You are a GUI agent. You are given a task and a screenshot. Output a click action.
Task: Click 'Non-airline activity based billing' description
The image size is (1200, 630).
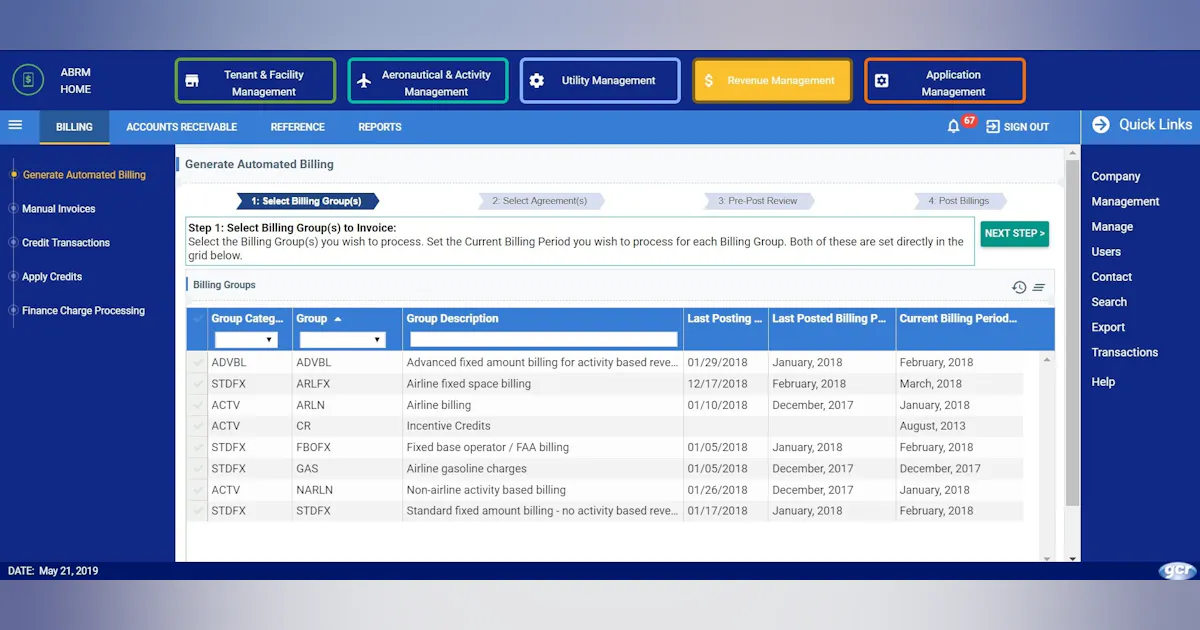[486, 490]
